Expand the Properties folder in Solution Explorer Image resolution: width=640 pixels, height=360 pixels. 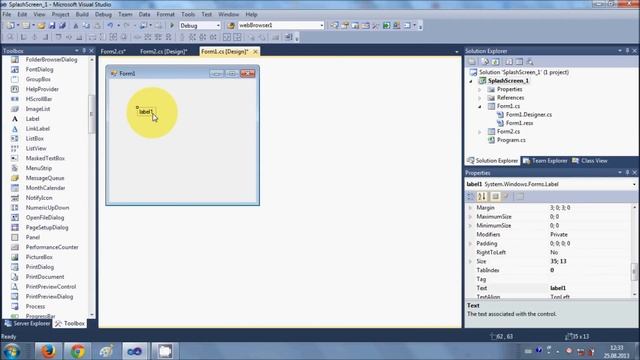click(480, 89)
